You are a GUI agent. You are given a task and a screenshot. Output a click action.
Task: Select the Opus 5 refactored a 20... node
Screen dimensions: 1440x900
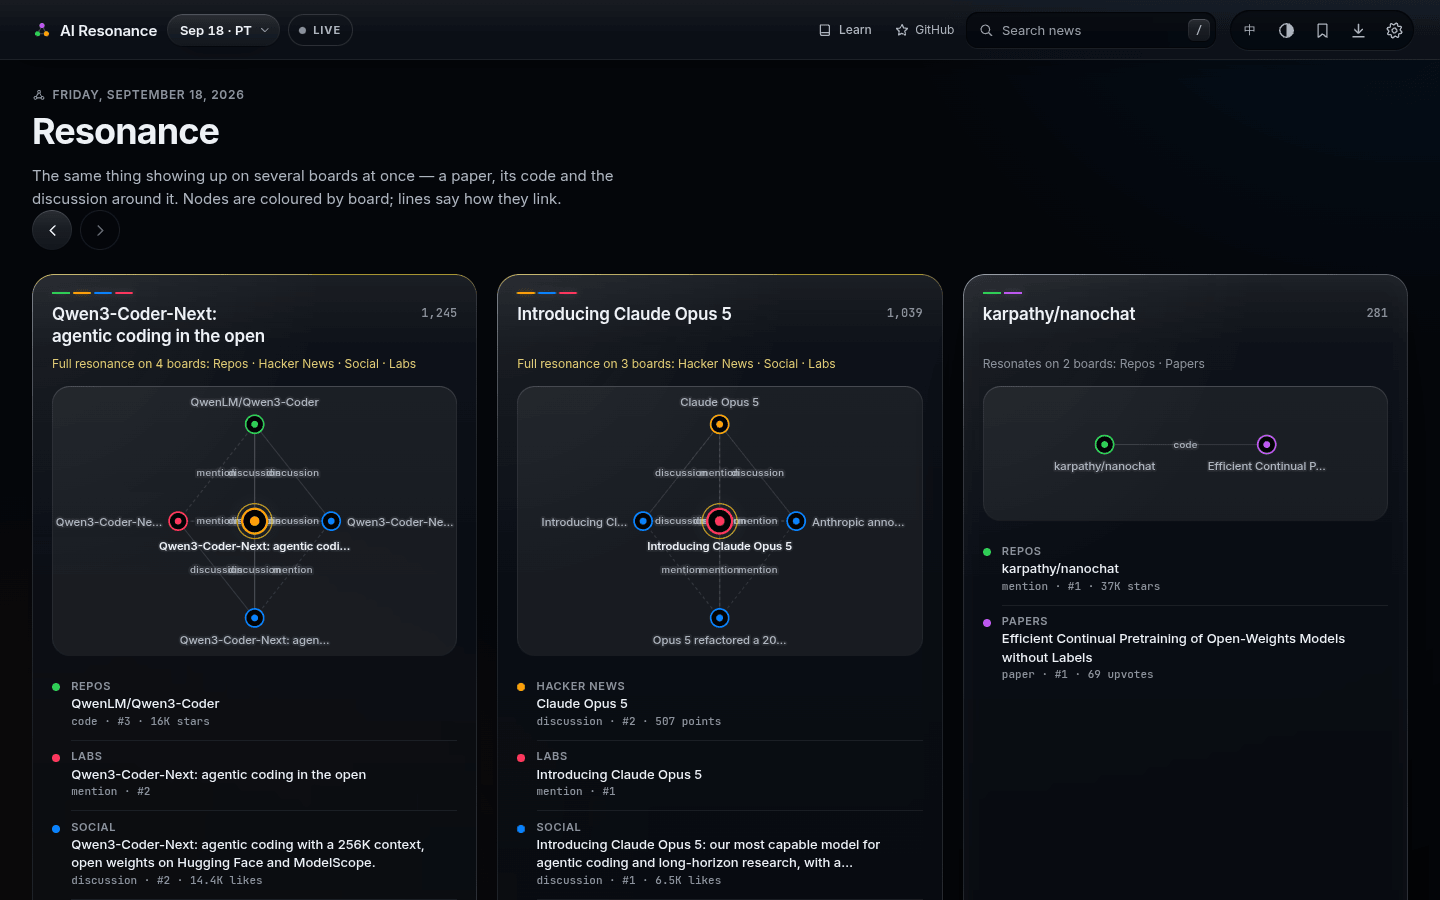(x=720, y=618)
